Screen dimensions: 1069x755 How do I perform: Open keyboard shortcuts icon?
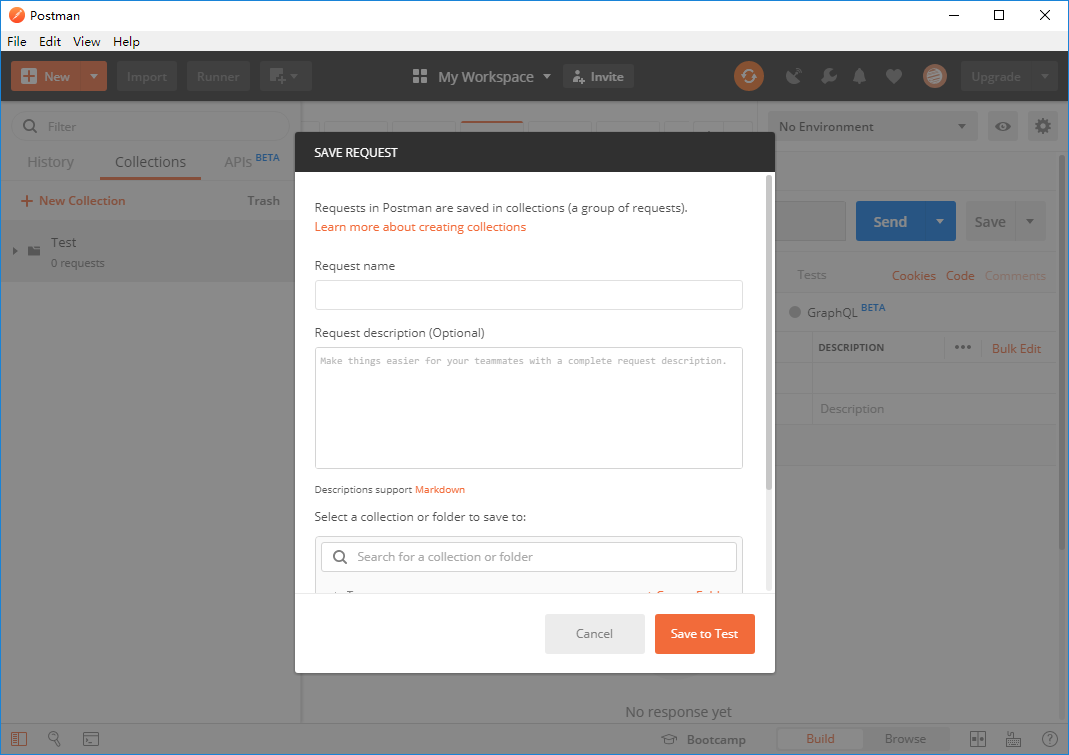1013,739
